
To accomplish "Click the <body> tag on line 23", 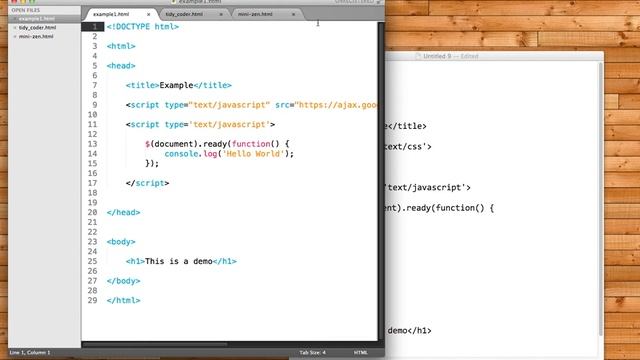I will (121, 242).
